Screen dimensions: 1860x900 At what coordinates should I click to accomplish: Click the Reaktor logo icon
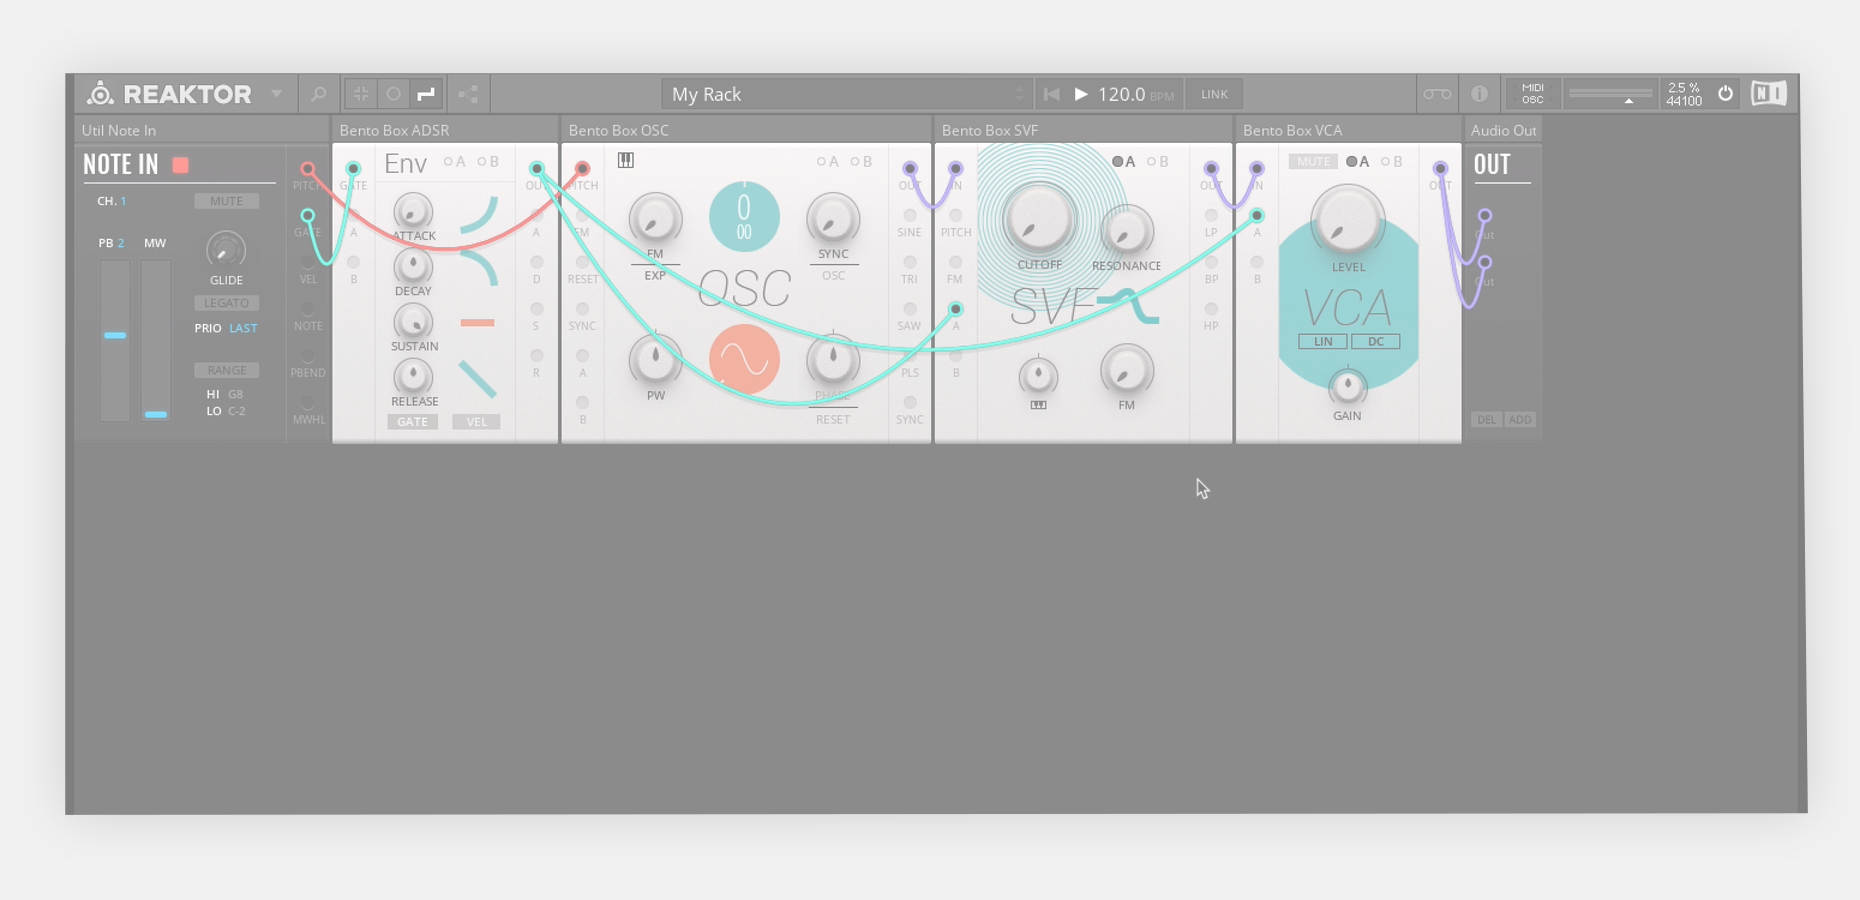(100, 94)
